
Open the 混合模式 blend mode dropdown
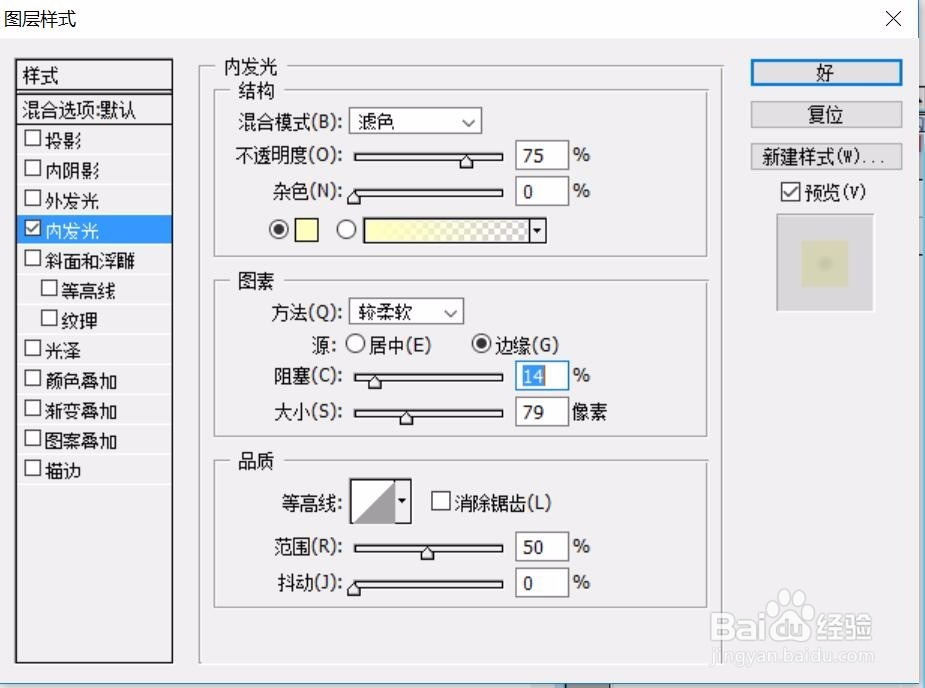(x=414, y=120)
